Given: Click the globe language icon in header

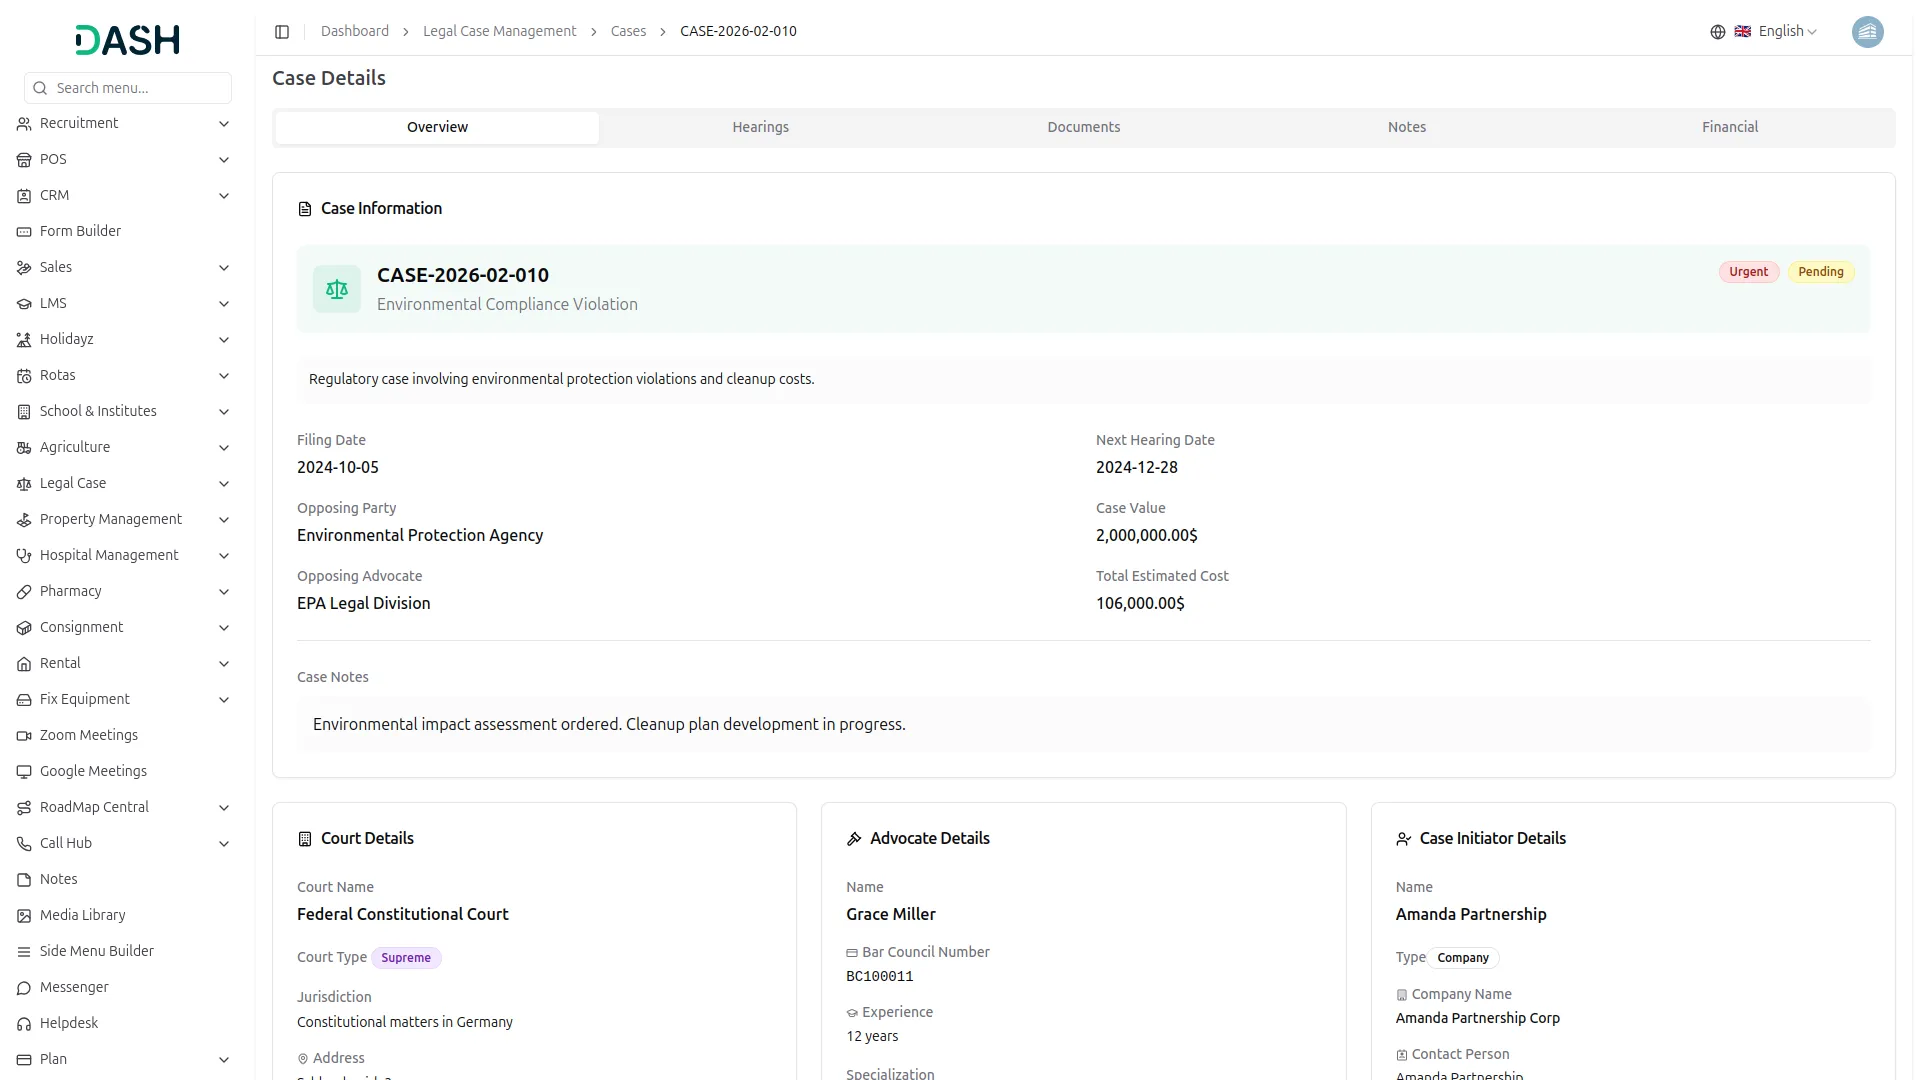Looking at the screenshot, I should pos(1717,31).
